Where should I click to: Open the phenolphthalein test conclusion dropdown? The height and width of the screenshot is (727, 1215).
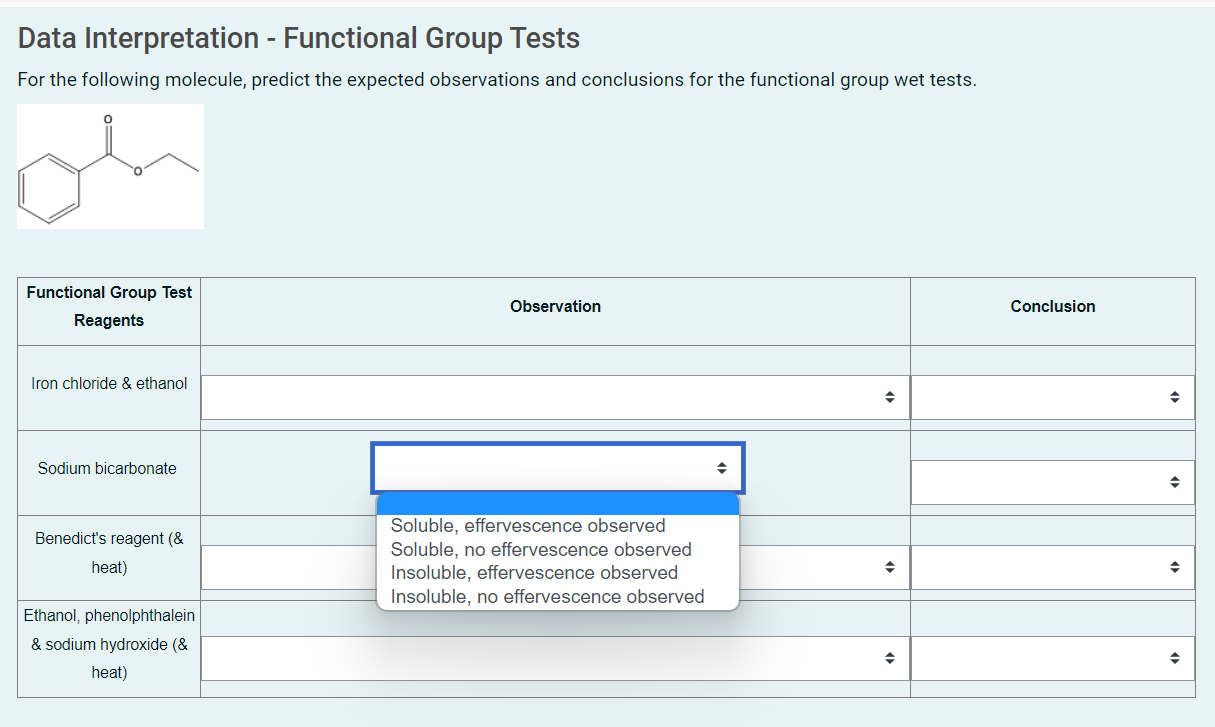(1052, 658)
